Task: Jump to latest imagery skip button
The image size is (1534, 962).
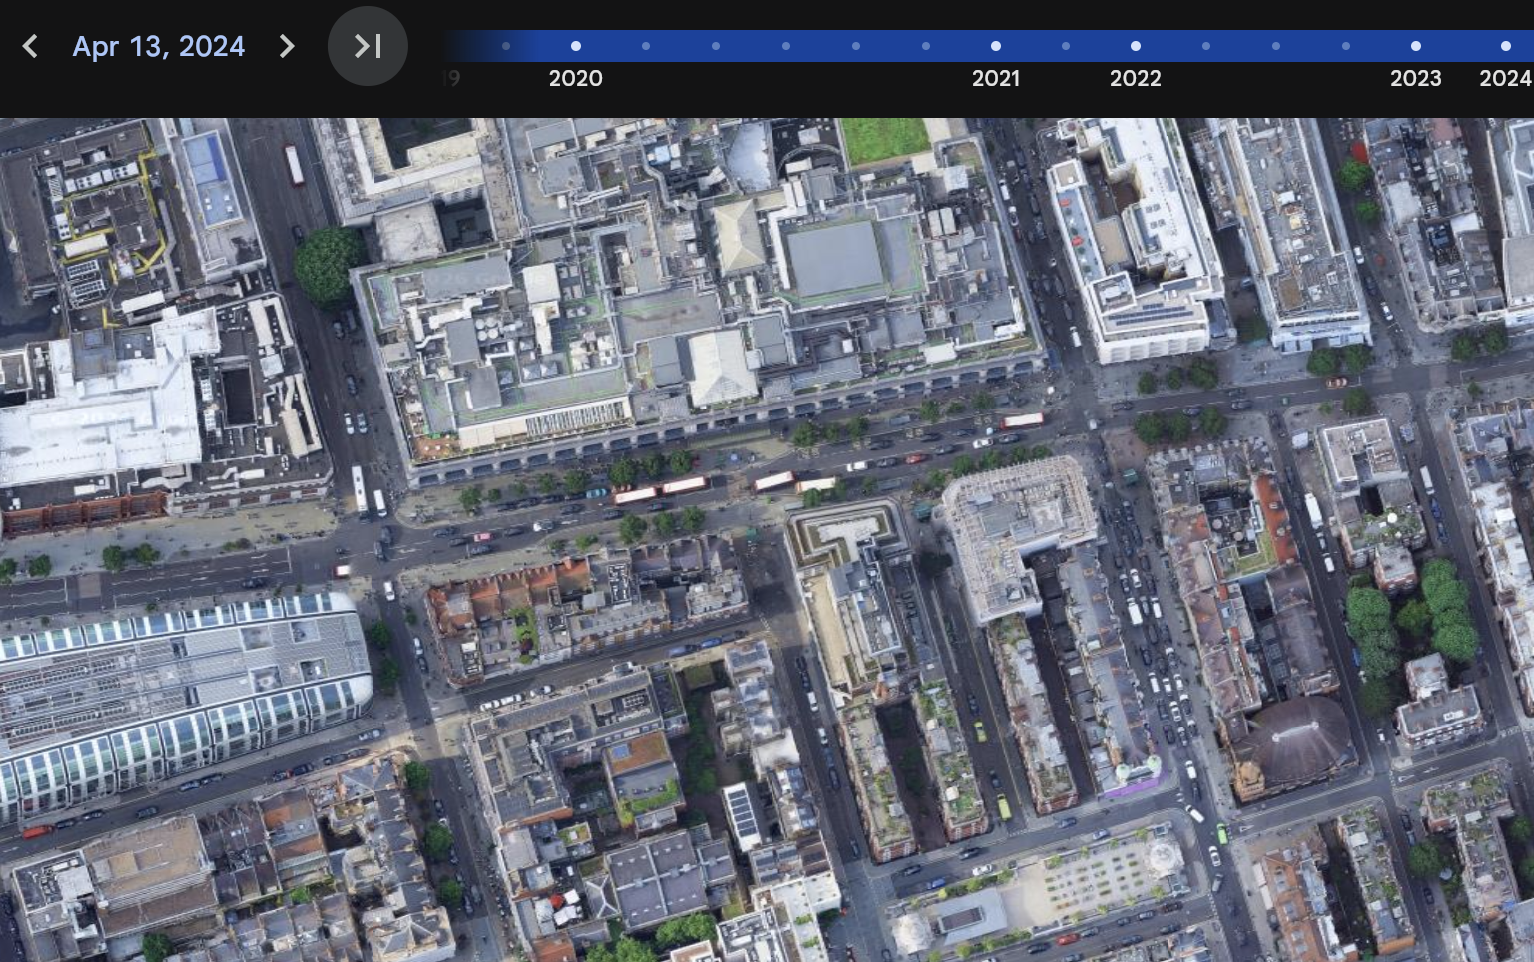Action: 368,46
